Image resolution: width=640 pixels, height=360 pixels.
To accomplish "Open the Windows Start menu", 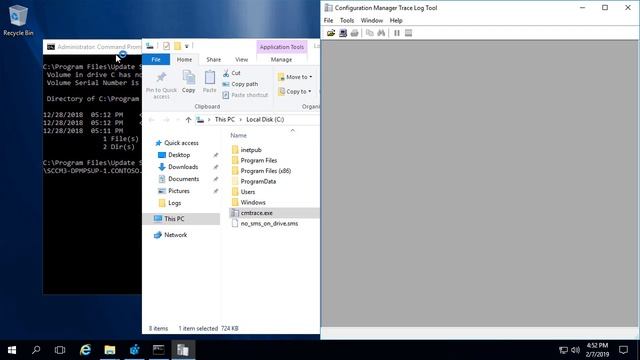I will (x=12, y=350).
